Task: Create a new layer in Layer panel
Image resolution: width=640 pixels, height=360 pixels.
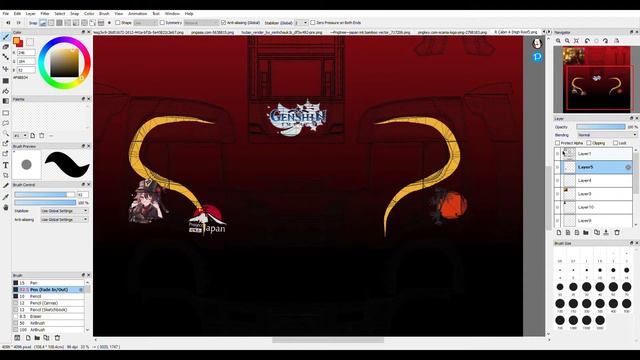Action: click(x=559, y=233)
